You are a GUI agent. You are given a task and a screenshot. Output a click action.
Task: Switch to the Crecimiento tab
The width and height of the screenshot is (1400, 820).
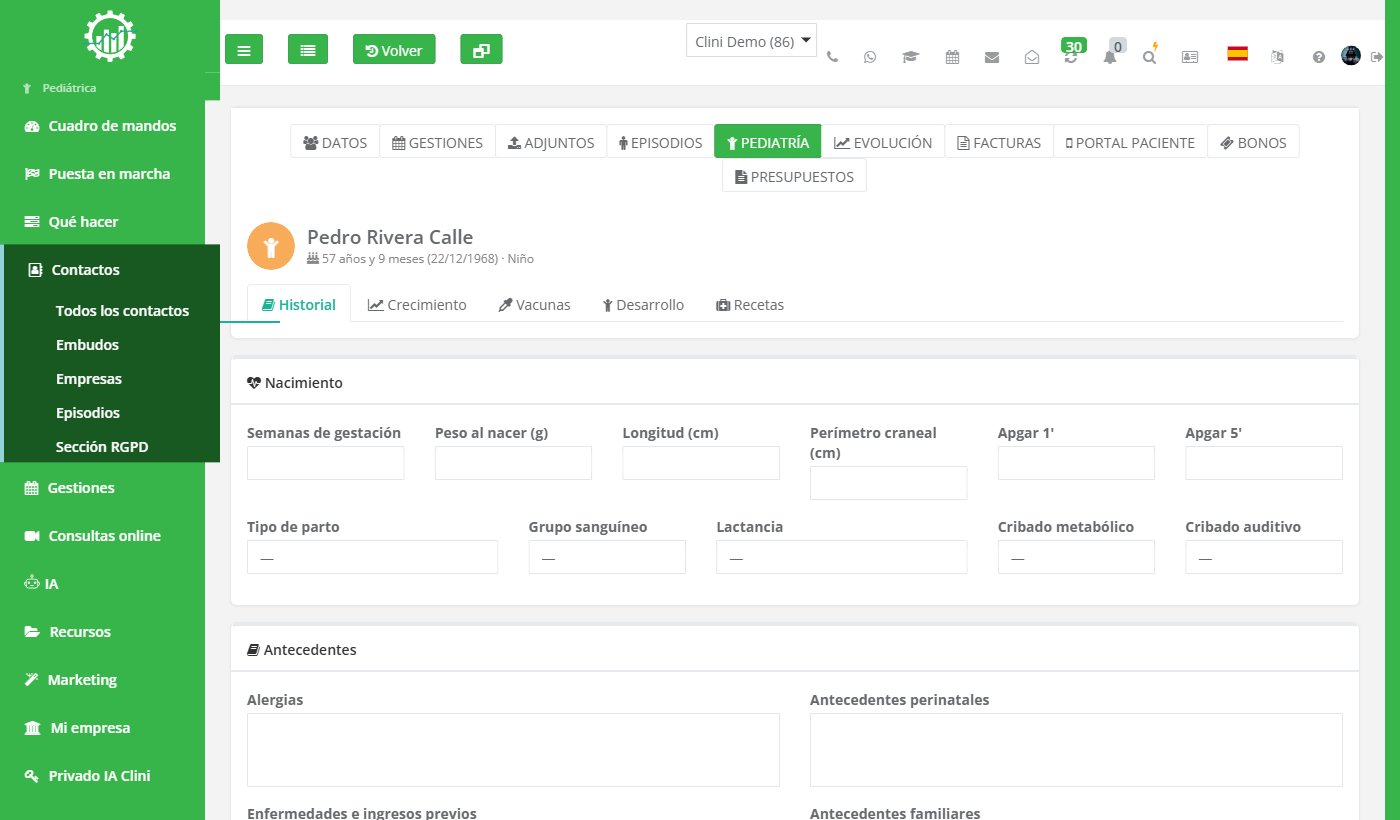[417, 304]
